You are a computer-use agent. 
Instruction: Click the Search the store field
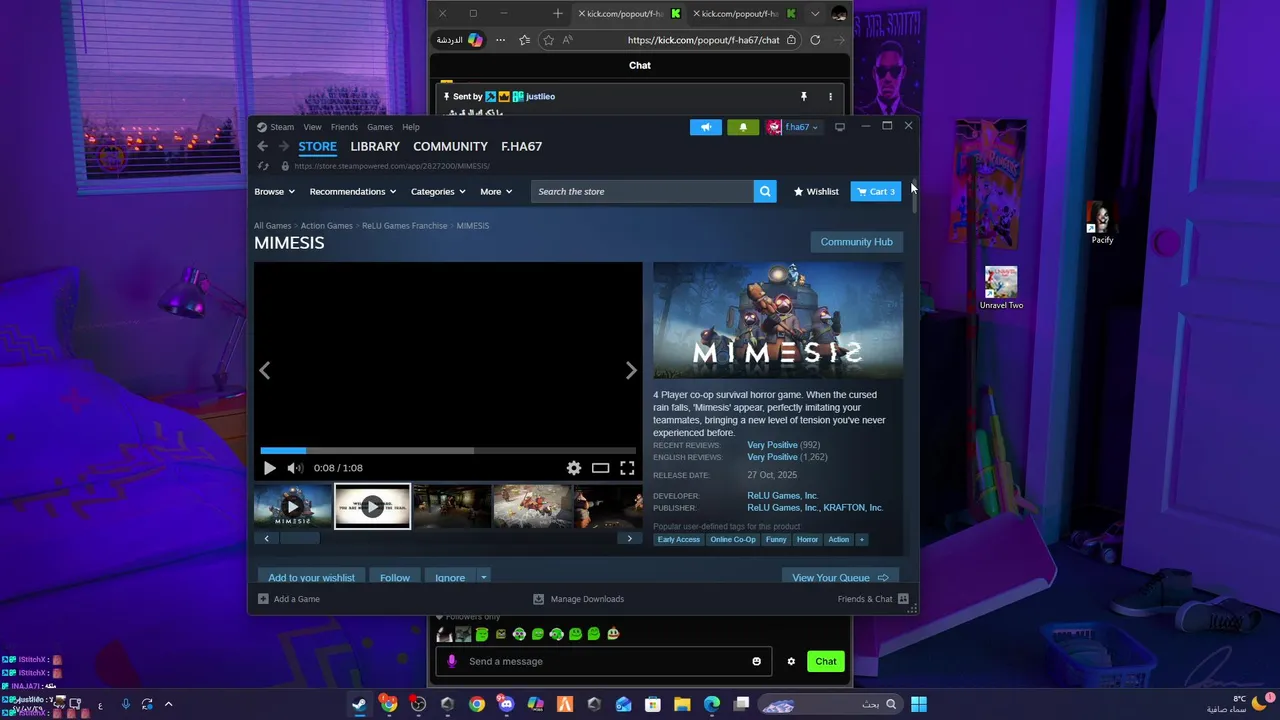pyautogui.click(x=643, y=191)
